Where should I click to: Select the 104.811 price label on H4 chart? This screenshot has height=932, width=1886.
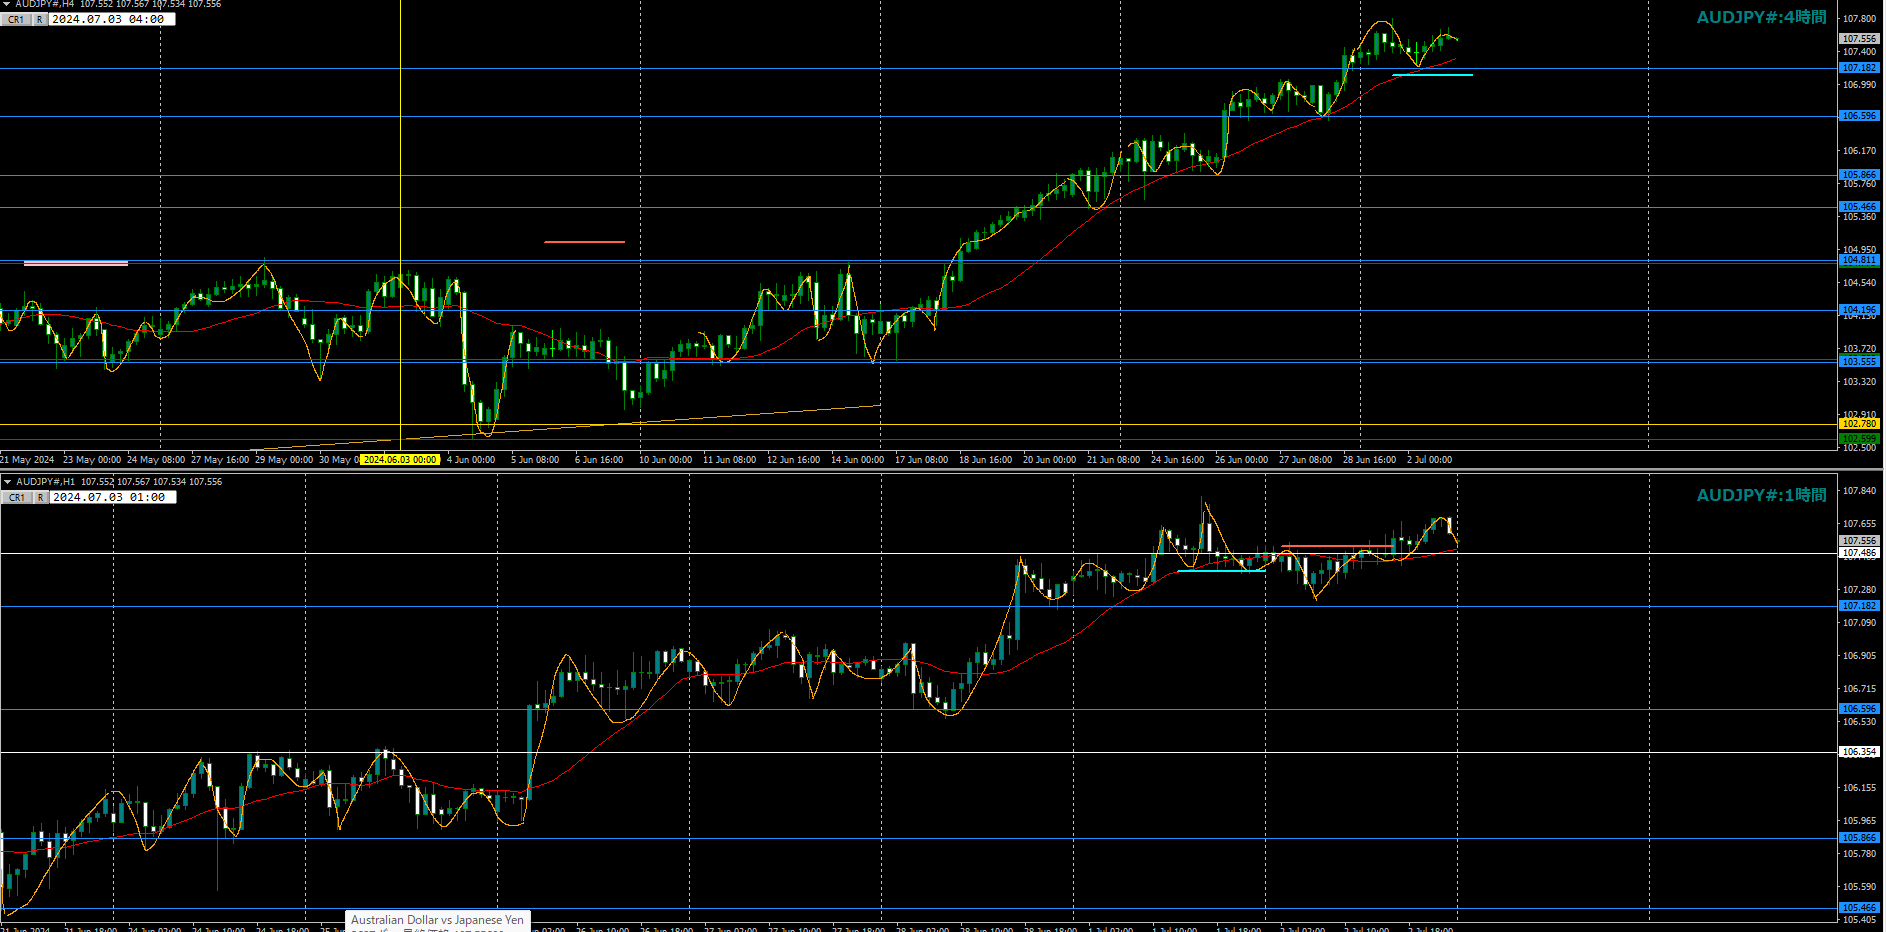click(x=1860, y=260)
